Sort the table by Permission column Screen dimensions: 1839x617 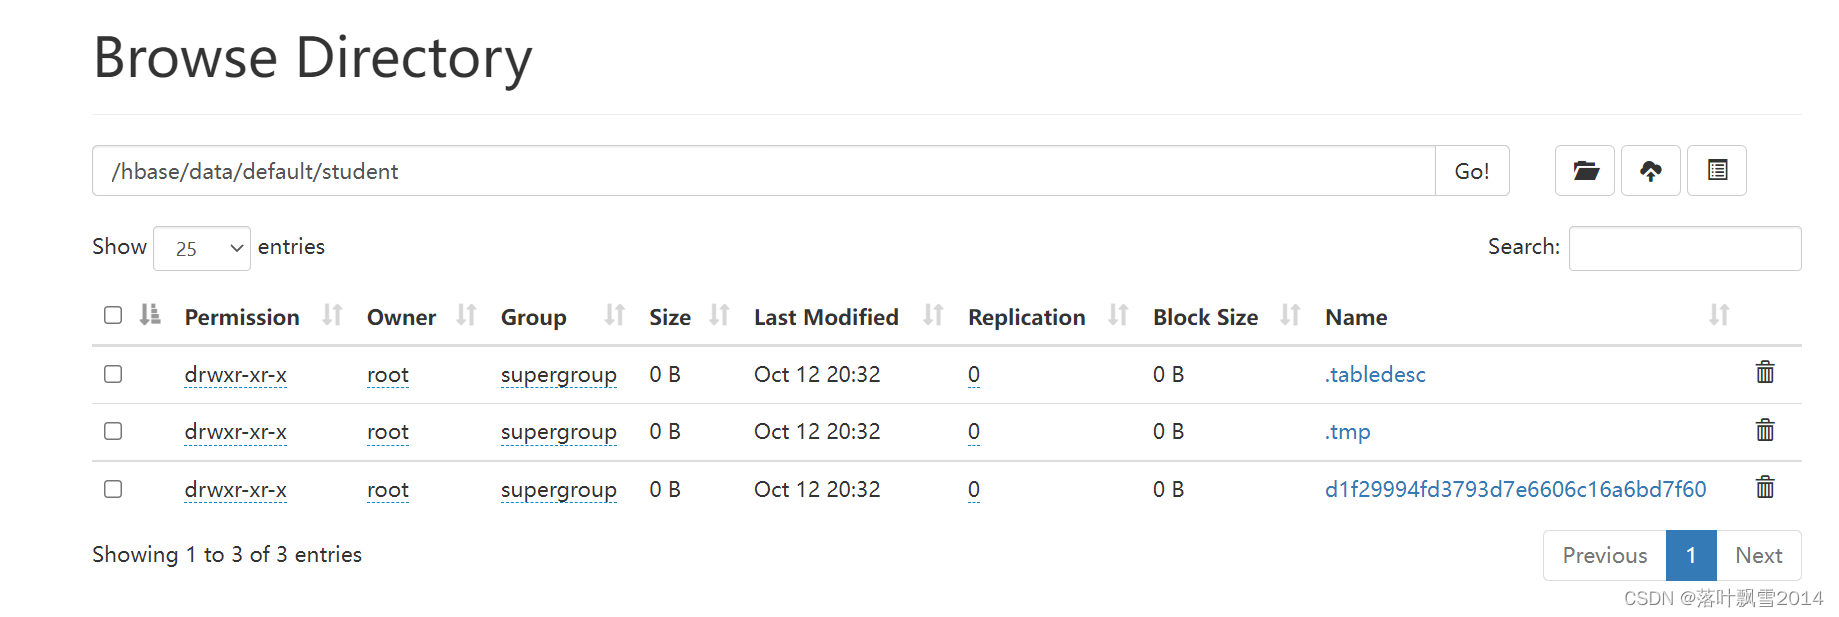(x=242, y=317)
